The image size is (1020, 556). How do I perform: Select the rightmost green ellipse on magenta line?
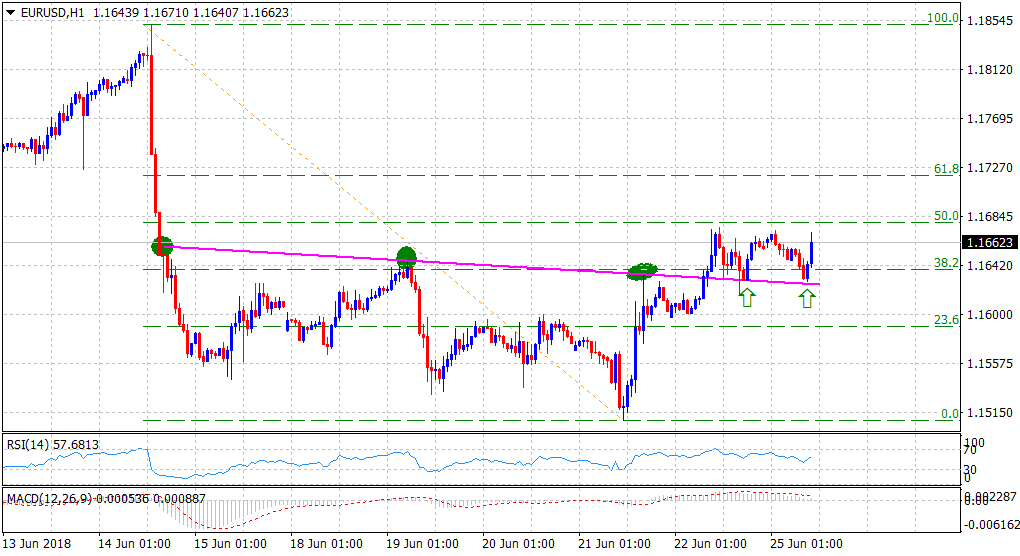click(642, 270)
